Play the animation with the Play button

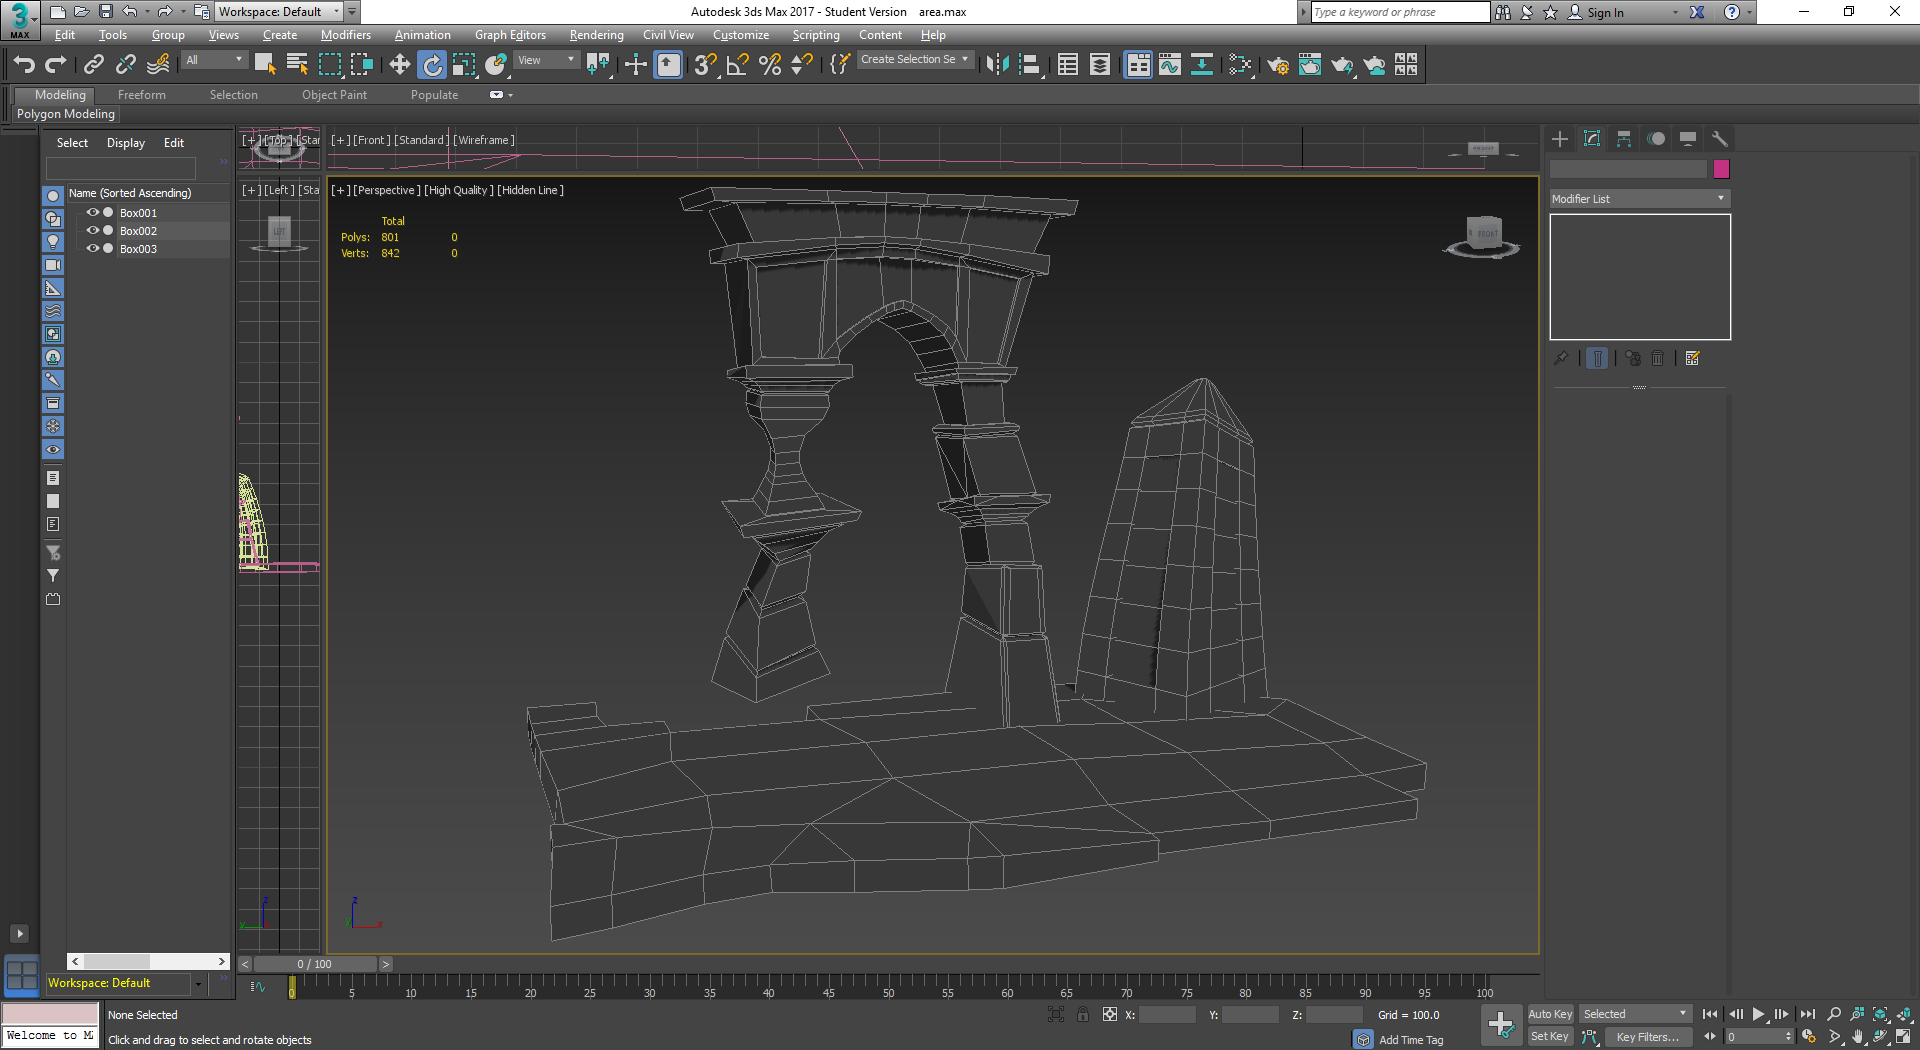coord(1759,1014)
